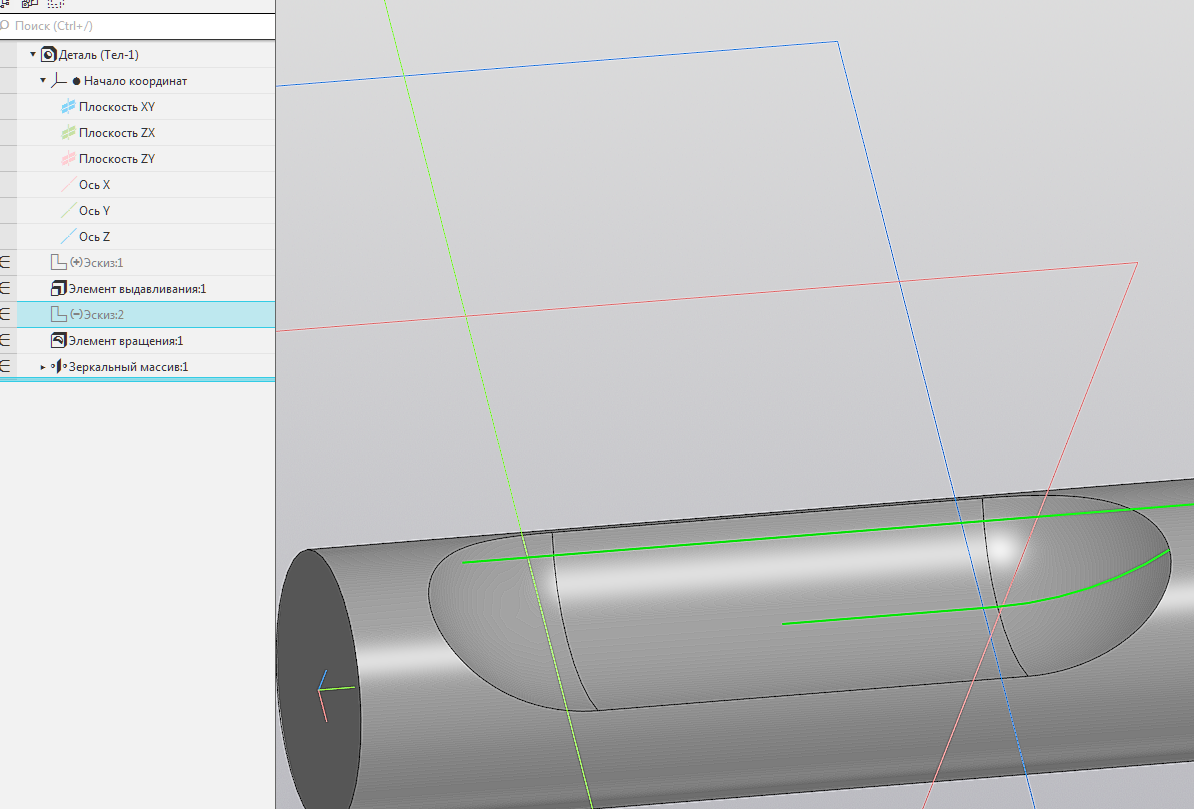Screen dimensions: 1194x809
Task: Click the relation marker left of Зеркальный массив:1
Action: click(5, 366)
